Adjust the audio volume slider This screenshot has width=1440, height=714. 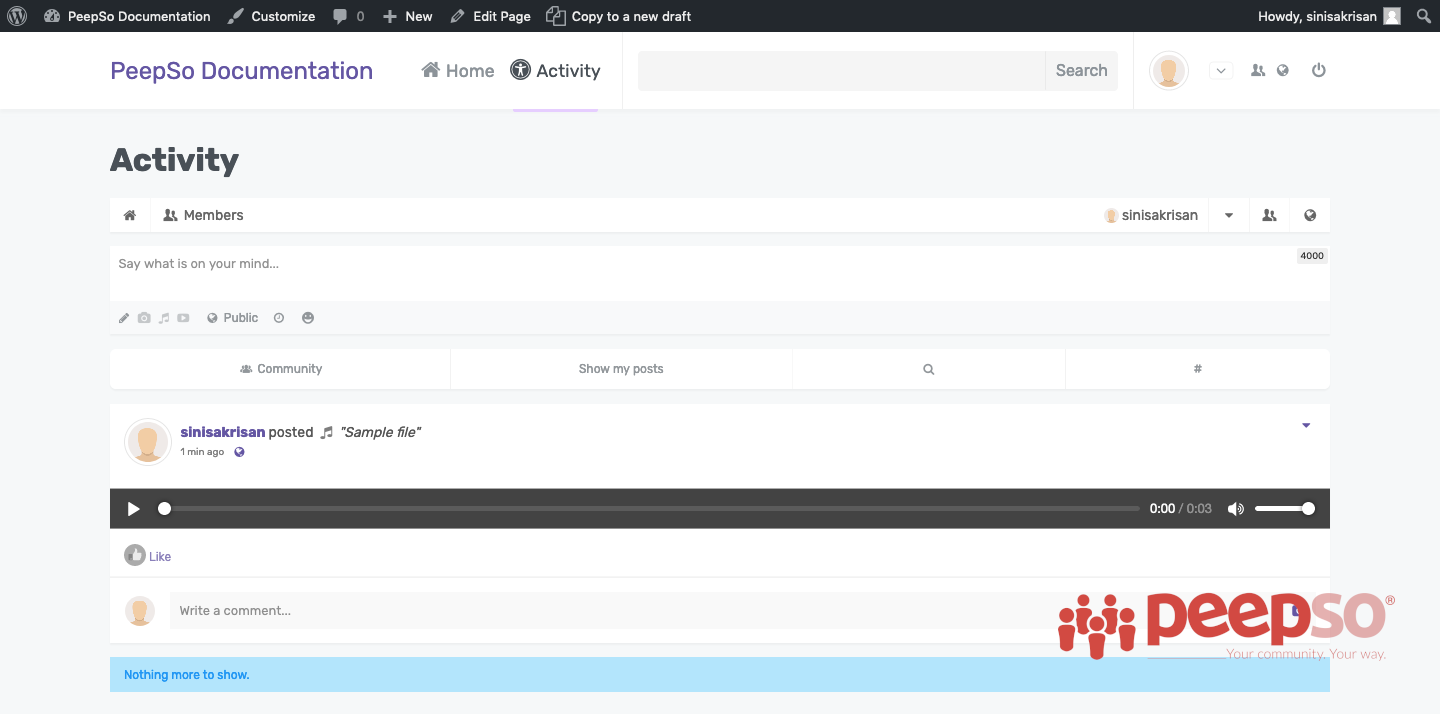pos(1285,509)
